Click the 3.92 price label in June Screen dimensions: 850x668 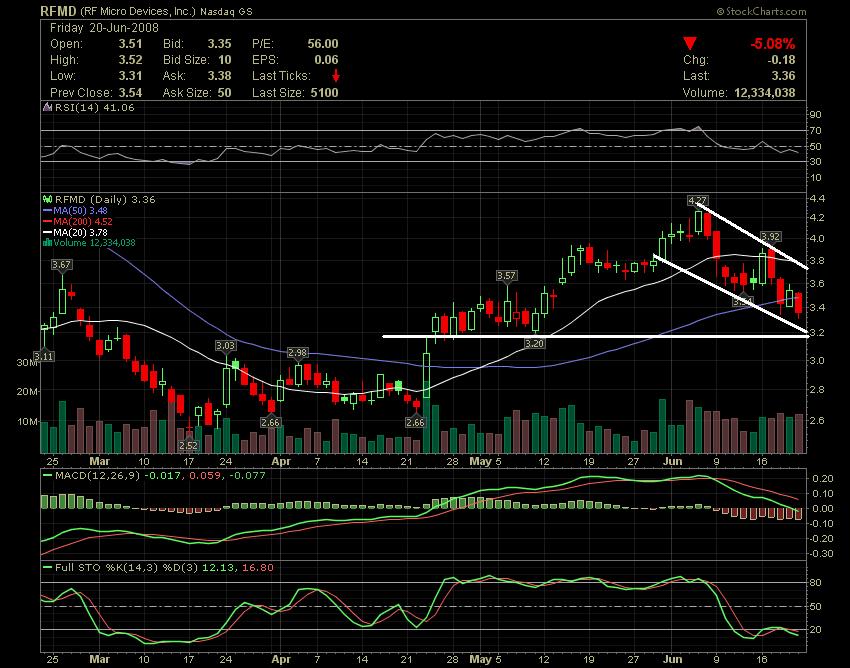(x=770, y=236)
